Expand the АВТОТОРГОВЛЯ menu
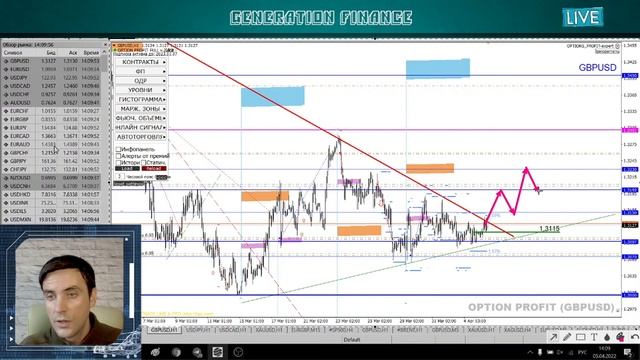The image size is (640, 360). click(x=141, y=137)
